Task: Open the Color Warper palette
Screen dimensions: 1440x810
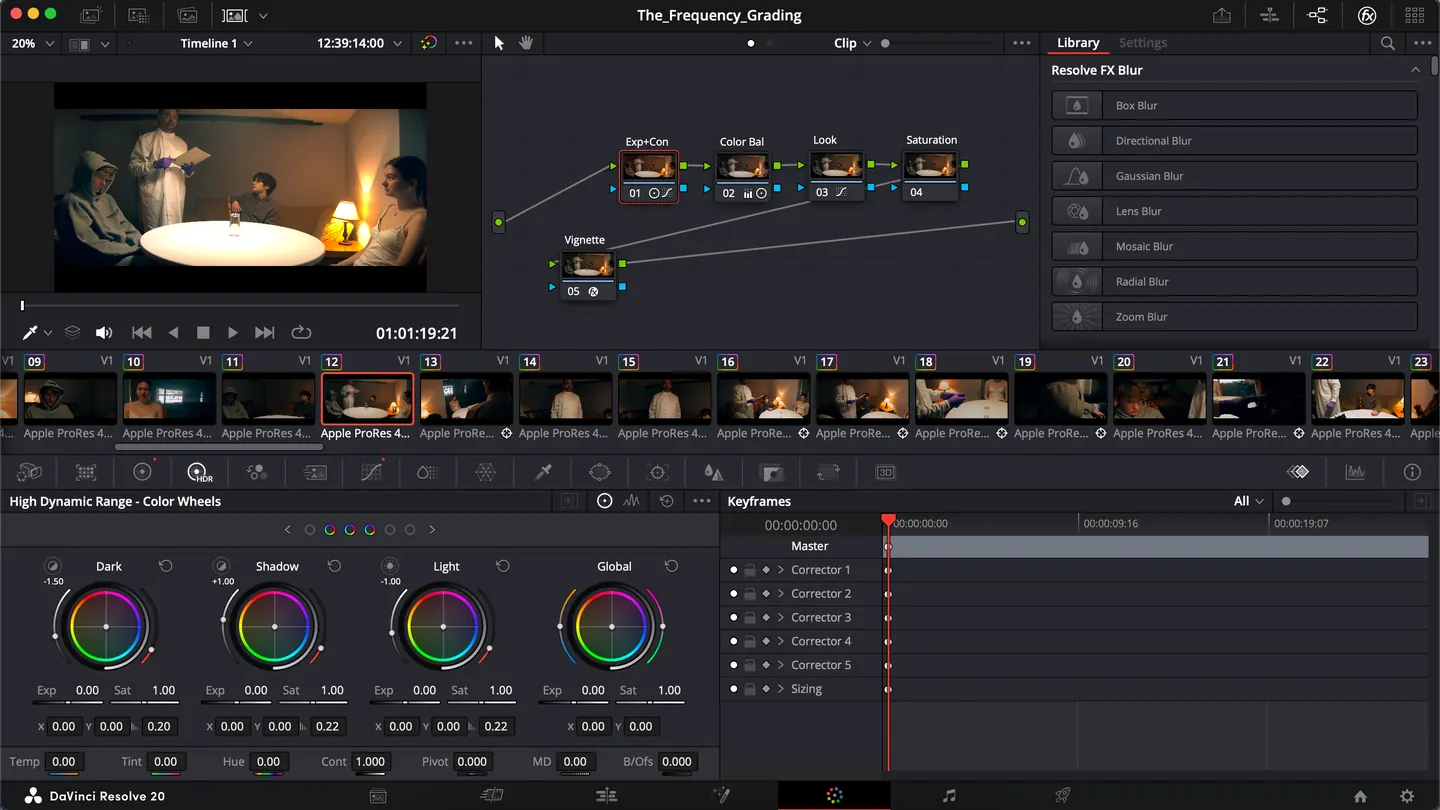Action: (x=485, y=472)
